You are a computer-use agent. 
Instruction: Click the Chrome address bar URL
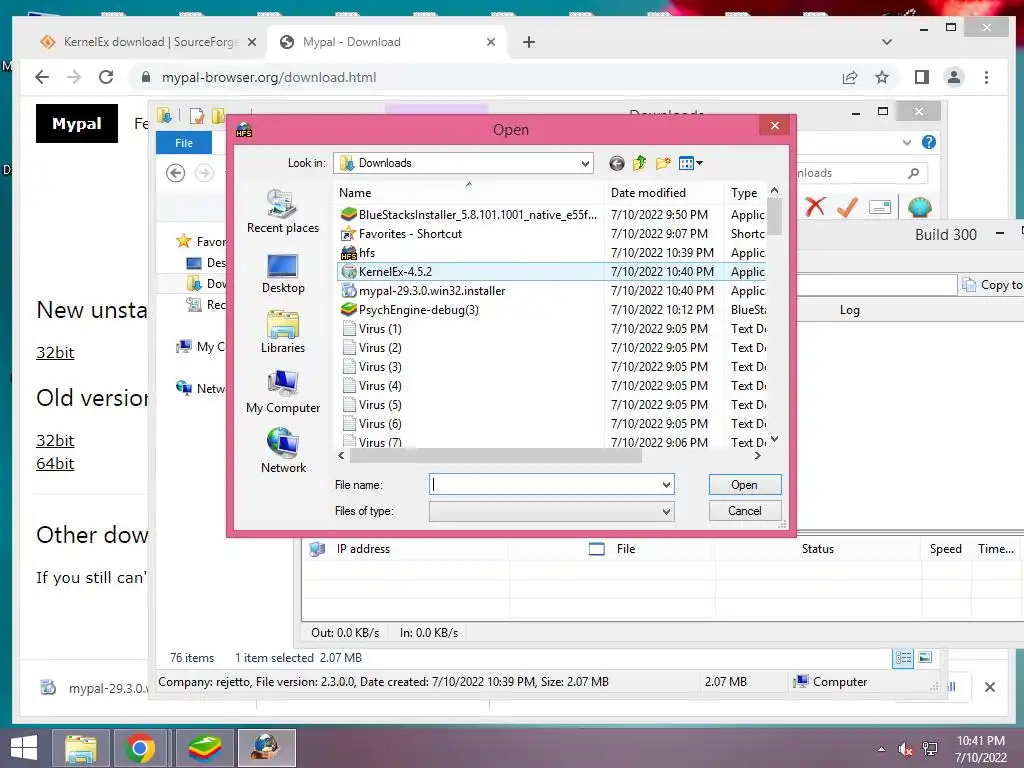coord(269,77)
